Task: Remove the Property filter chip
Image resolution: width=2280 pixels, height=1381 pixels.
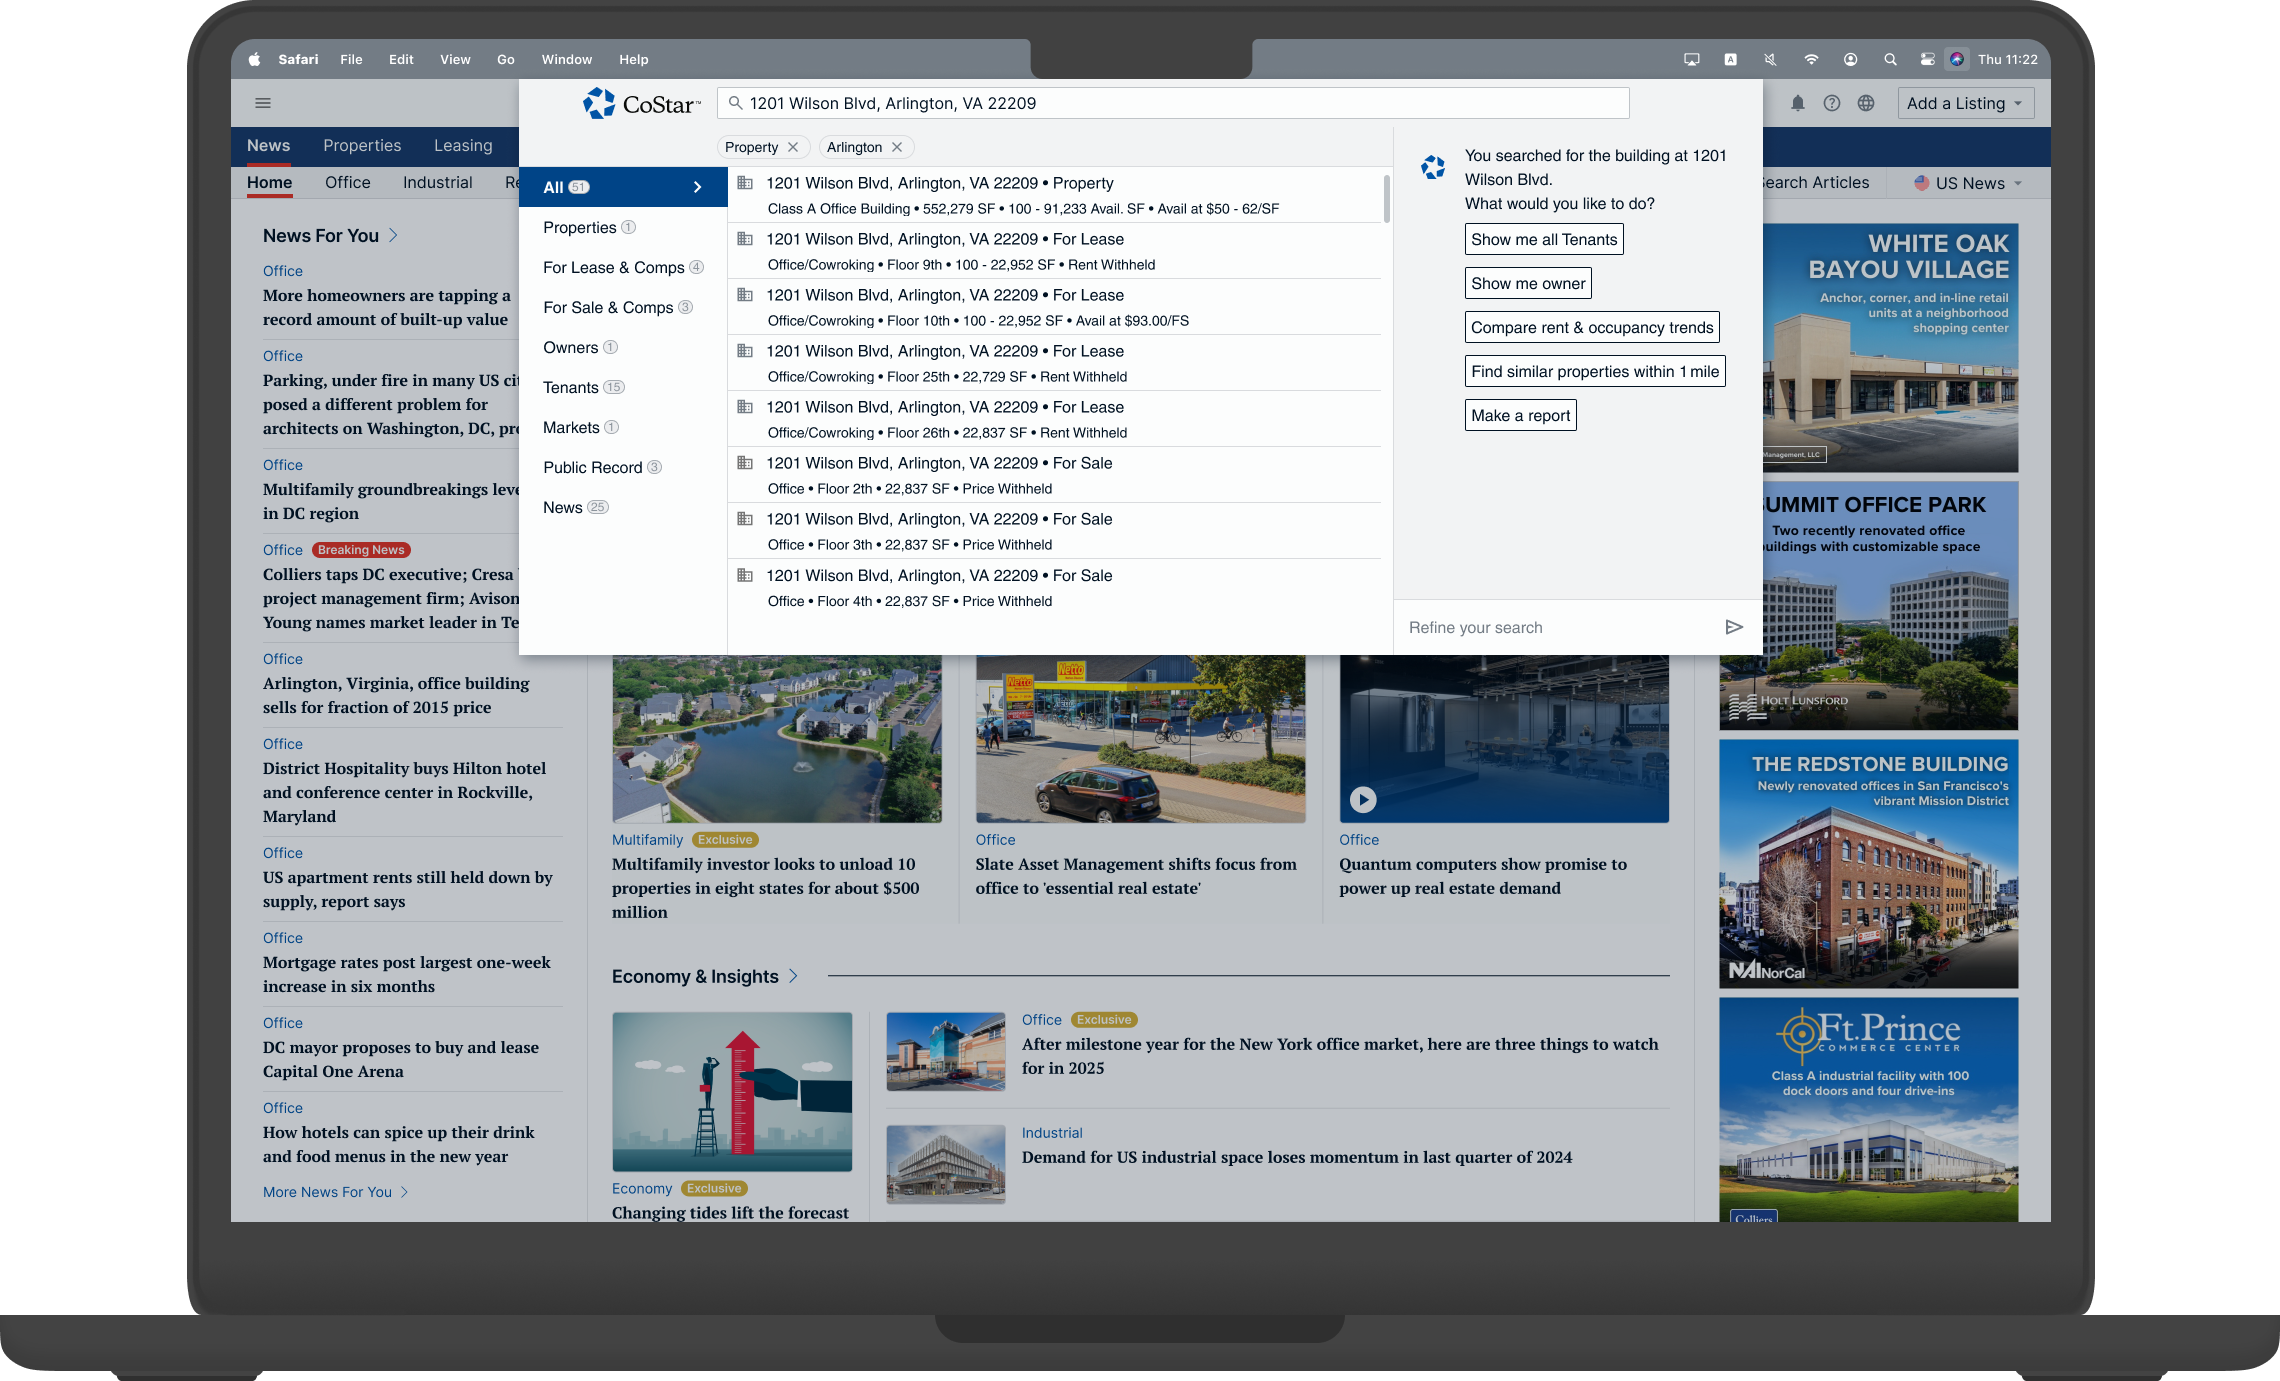Action: pyautogui.click(x=793, y=147)
